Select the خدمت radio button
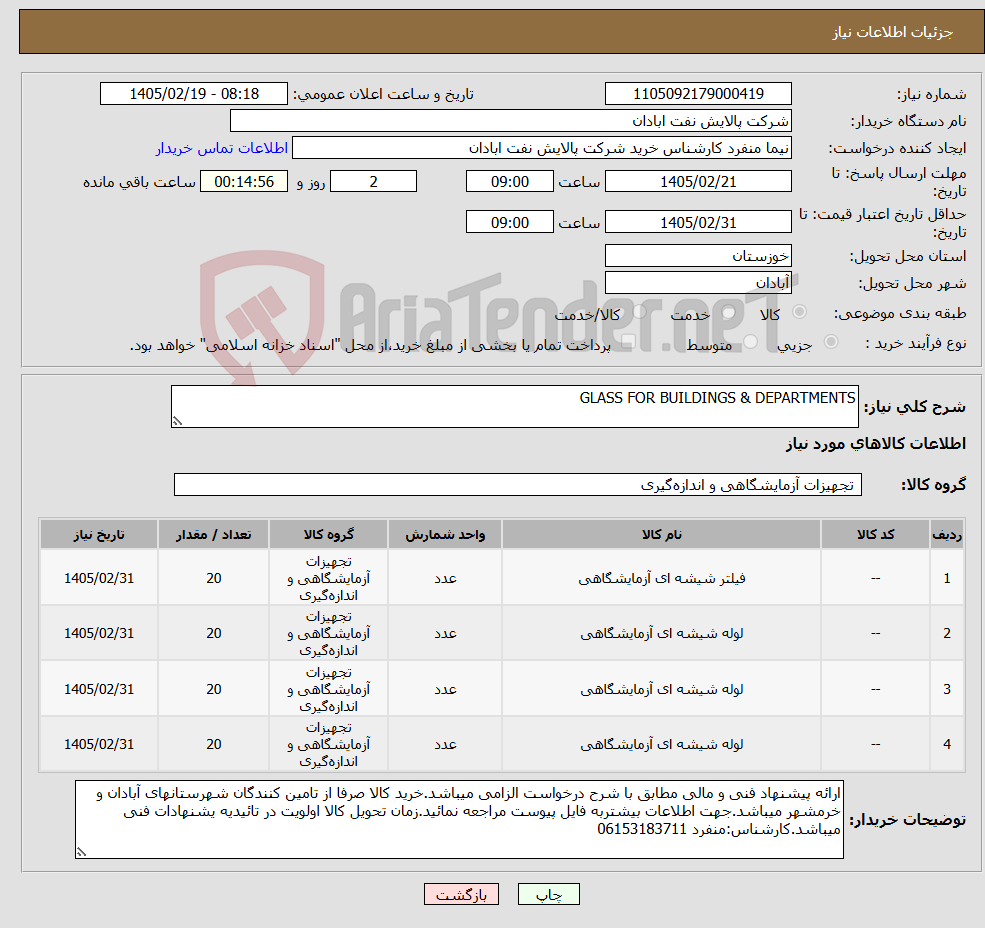985x928 pixels. click(x=729, y=312)
